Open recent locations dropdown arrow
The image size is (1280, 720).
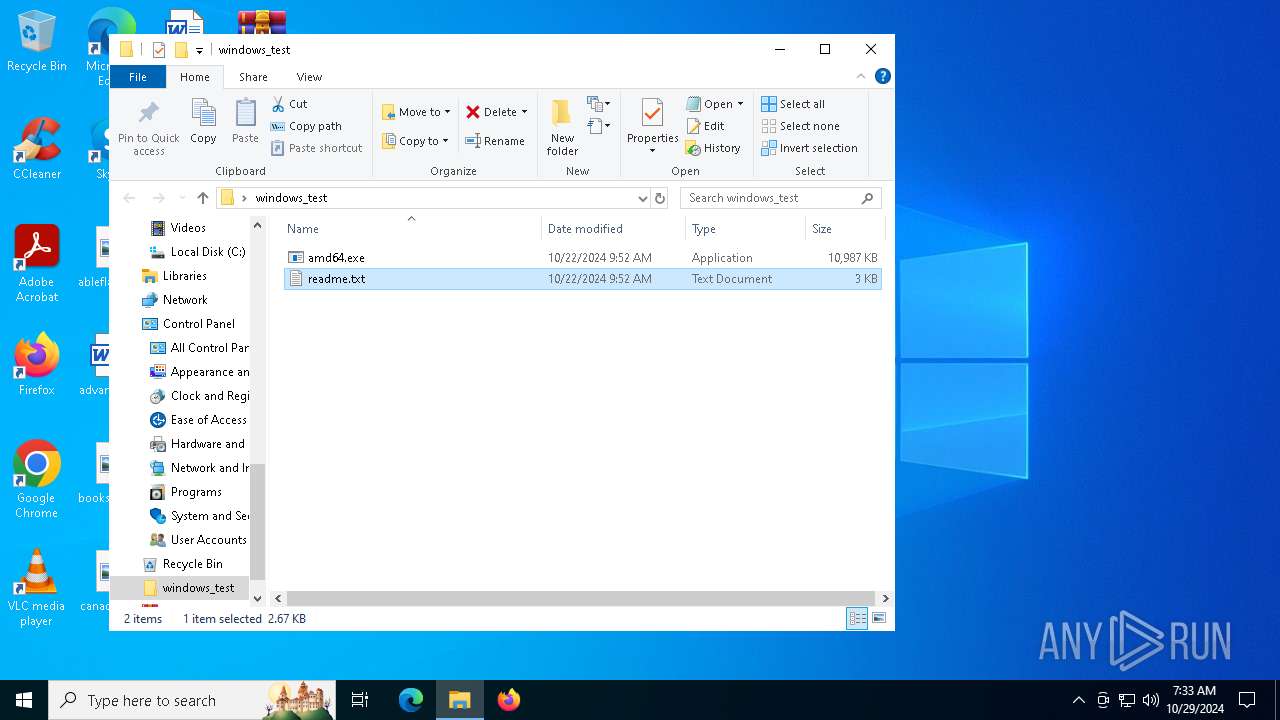(181, 198)
